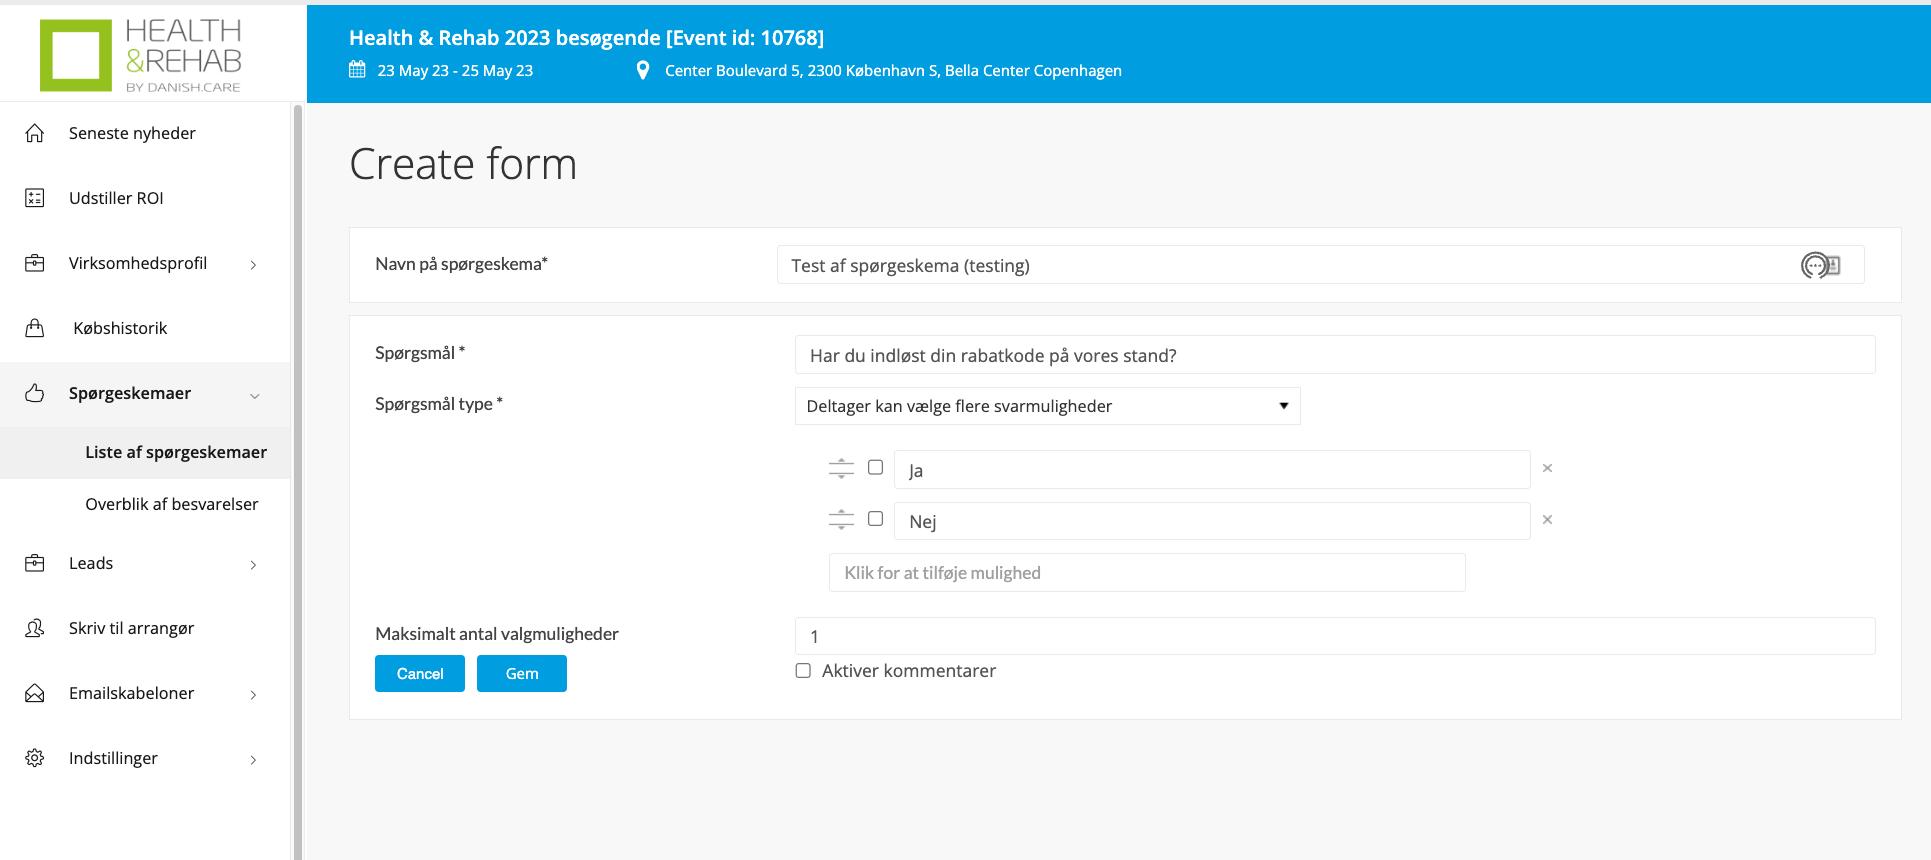Viewport: 1931px width, 860px height.
Task: Enable the Aktiver kommentarer checkbox
Action: tap(803, 671)
